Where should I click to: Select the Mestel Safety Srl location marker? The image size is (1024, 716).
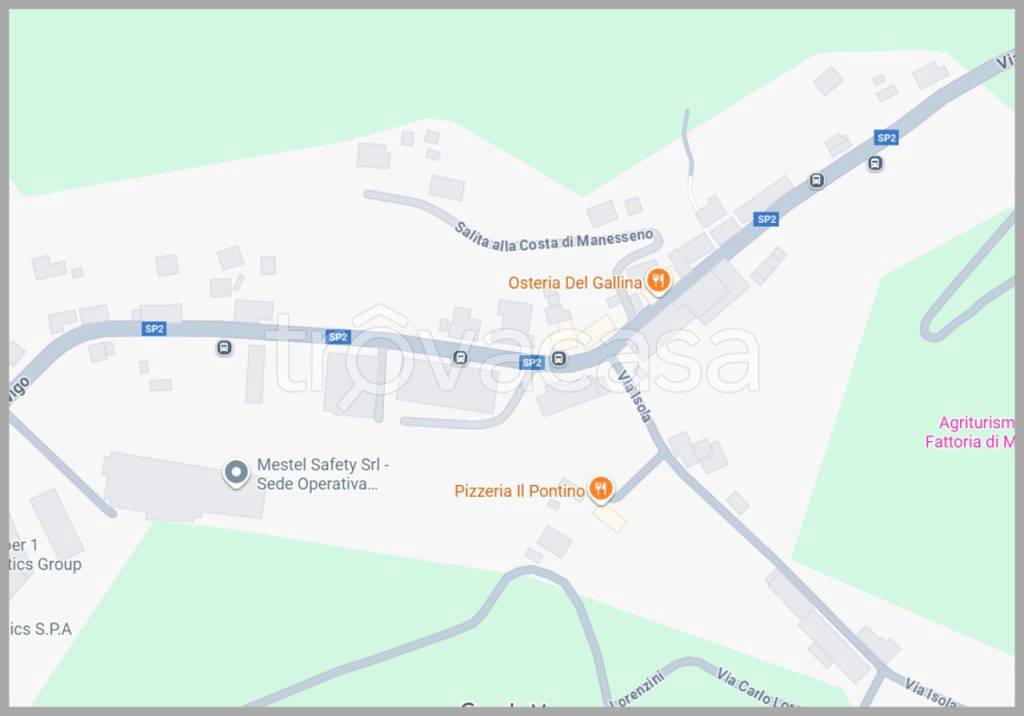(x=236, y=473)
